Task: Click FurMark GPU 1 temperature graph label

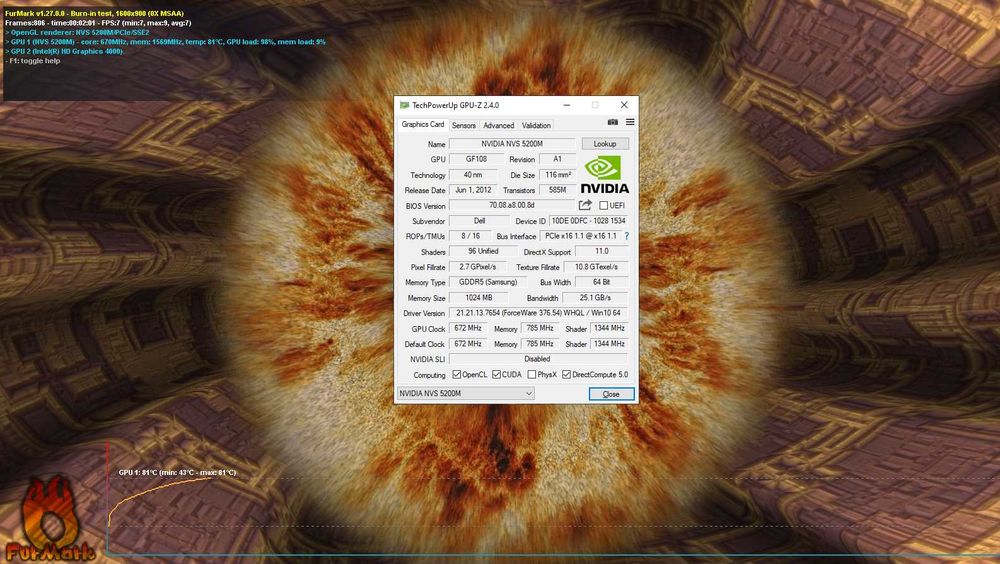Action: pyautogui.click(x=177, y=473)
